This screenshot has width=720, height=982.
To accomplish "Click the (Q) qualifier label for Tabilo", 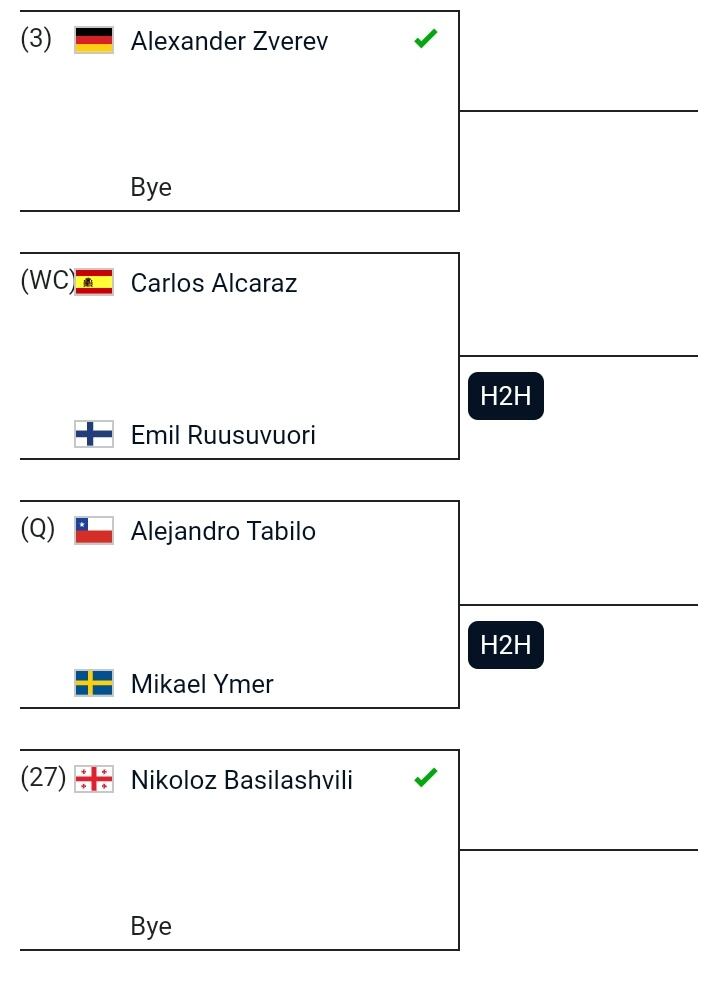I will point(38,529).
